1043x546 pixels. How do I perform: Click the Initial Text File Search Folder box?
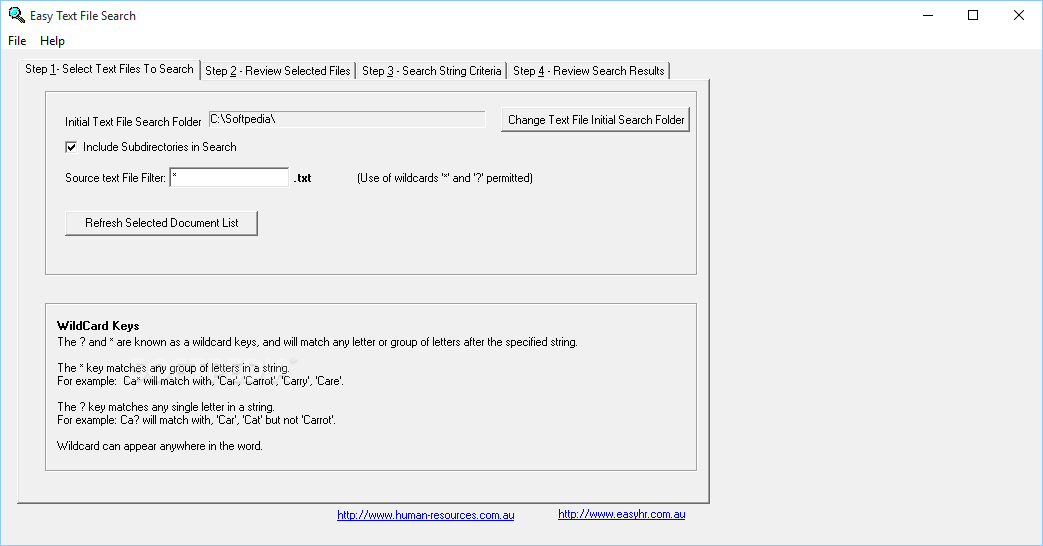[x=347, y=120]
